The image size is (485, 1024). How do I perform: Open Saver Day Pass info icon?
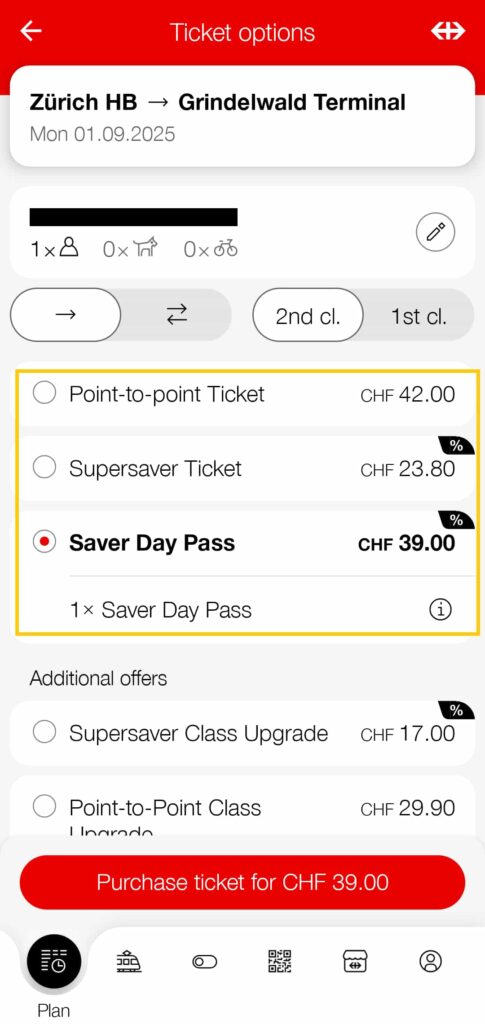pos(441,610)
